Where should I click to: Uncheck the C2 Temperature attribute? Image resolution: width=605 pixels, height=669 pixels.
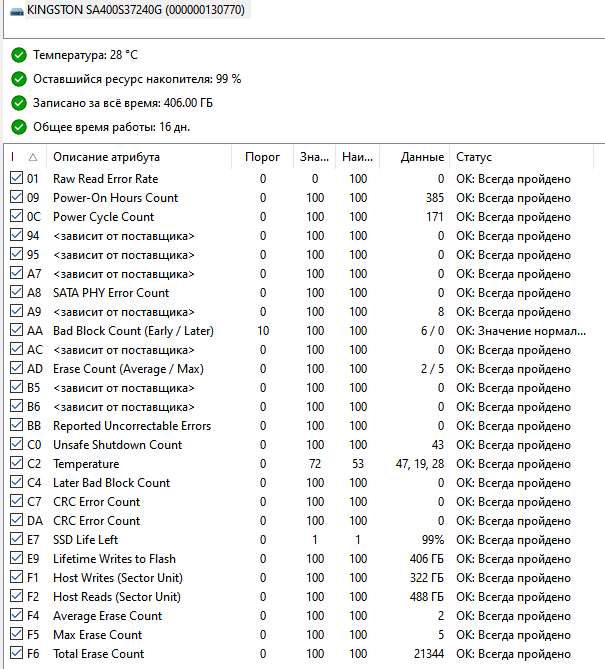coord(16,463)
